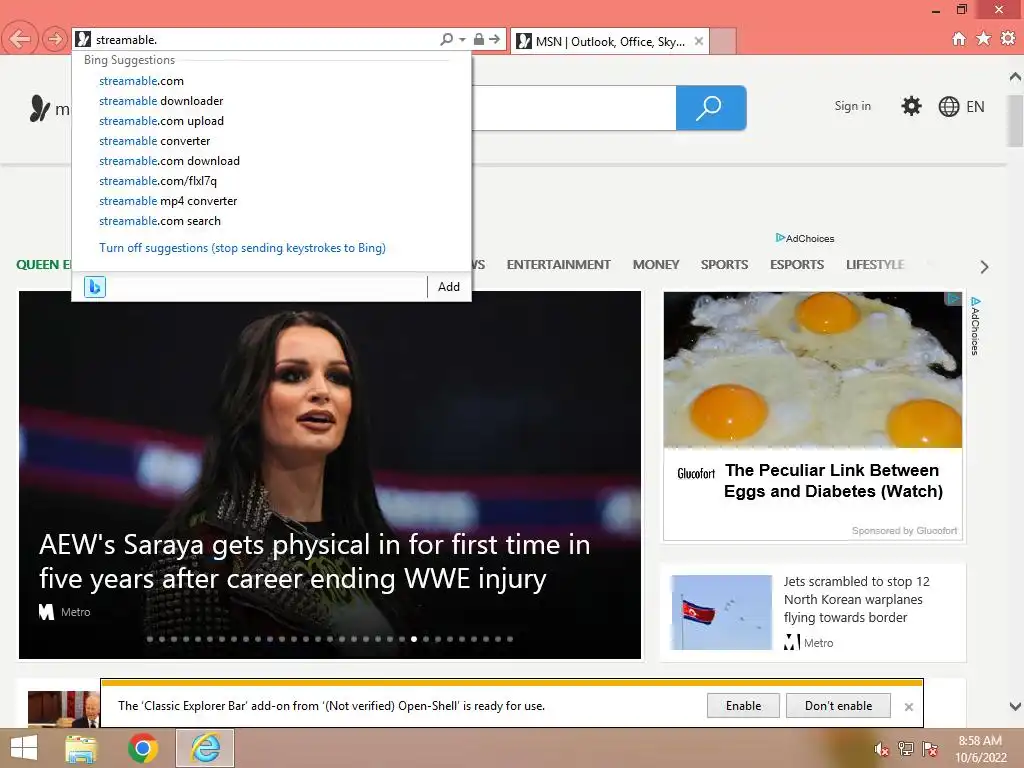Viewport: 1024px width, 768px height.
Task: Expand more categories with right chevron
Action: coord(984,267)
